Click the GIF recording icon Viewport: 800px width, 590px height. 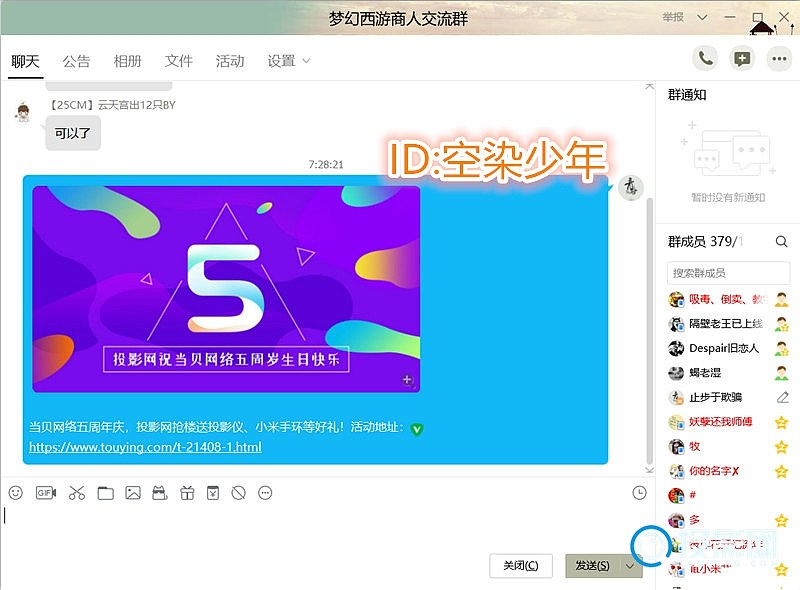[46, 493]
